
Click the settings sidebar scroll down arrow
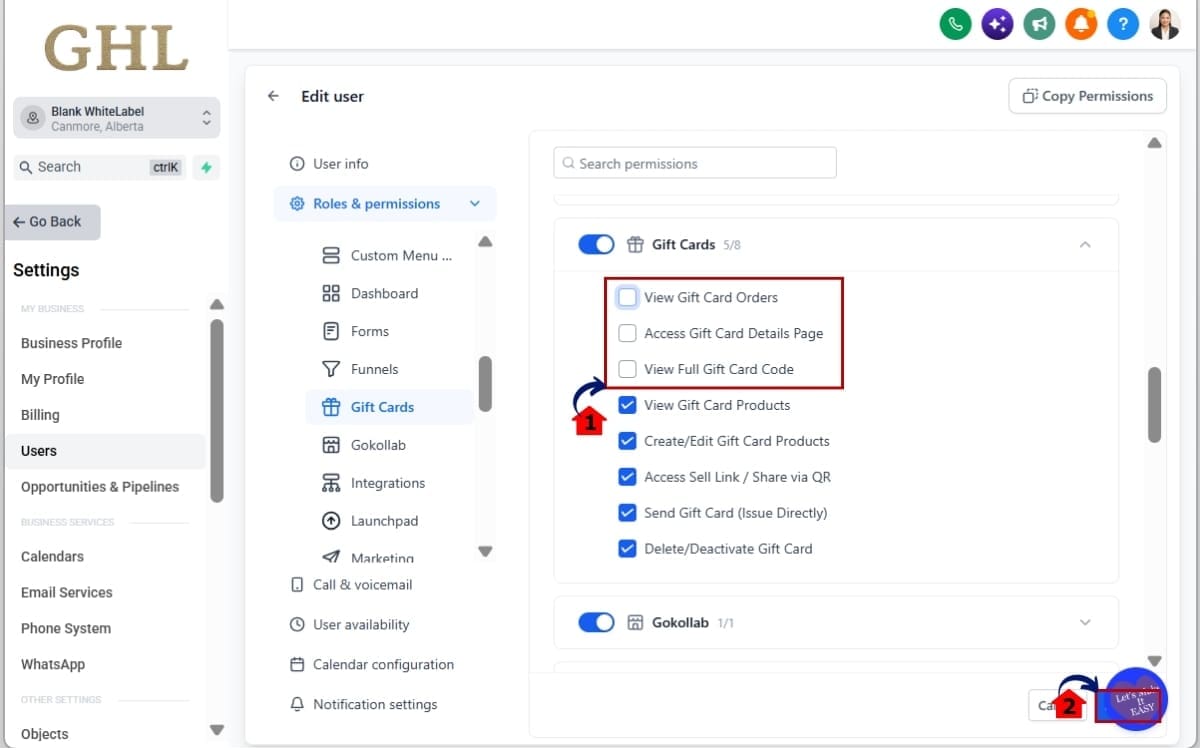click(217, 730)
